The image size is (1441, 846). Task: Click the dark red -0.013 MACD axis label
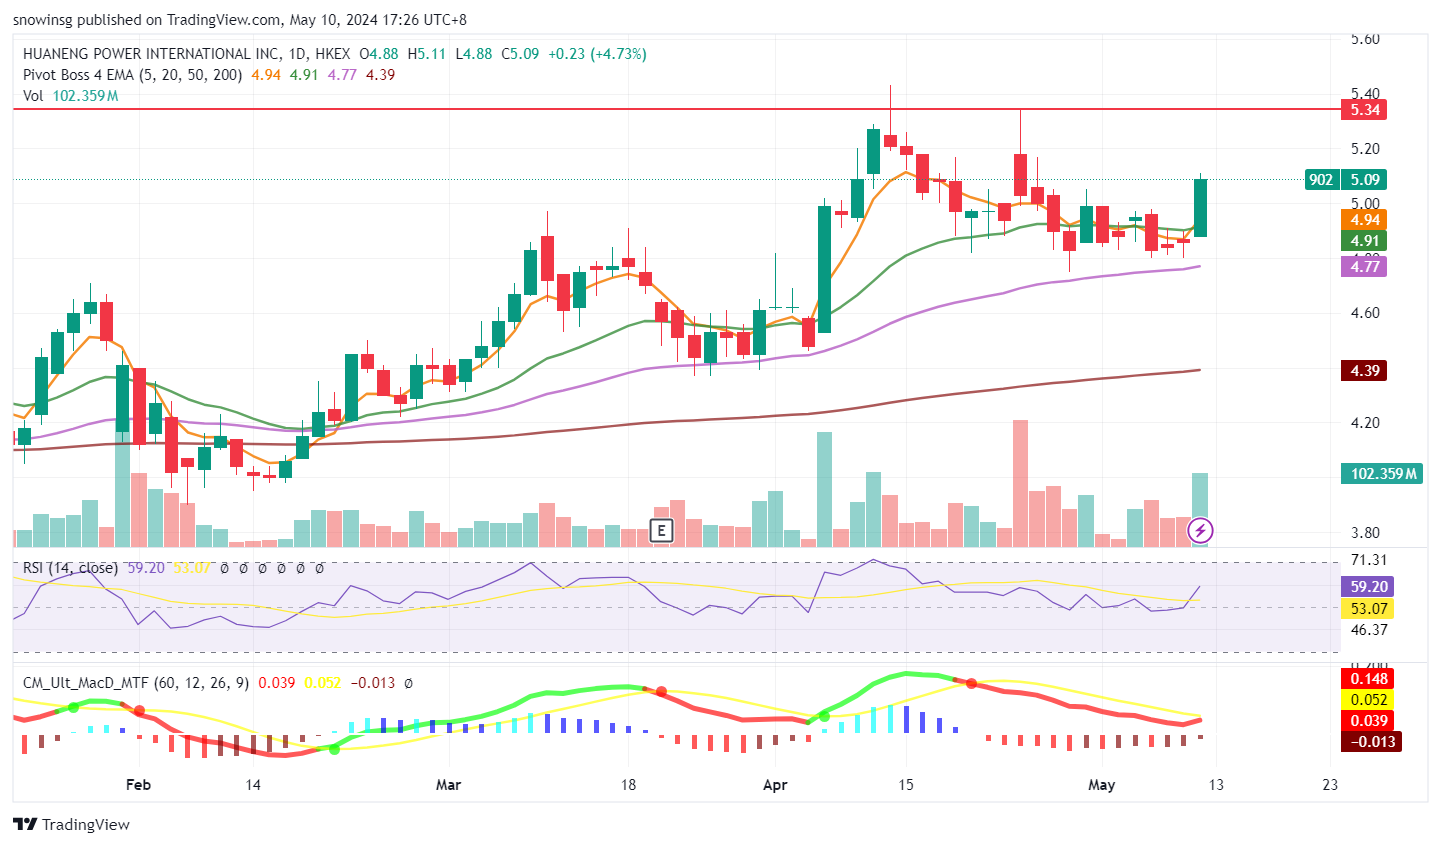click(x=1369, y=742)
